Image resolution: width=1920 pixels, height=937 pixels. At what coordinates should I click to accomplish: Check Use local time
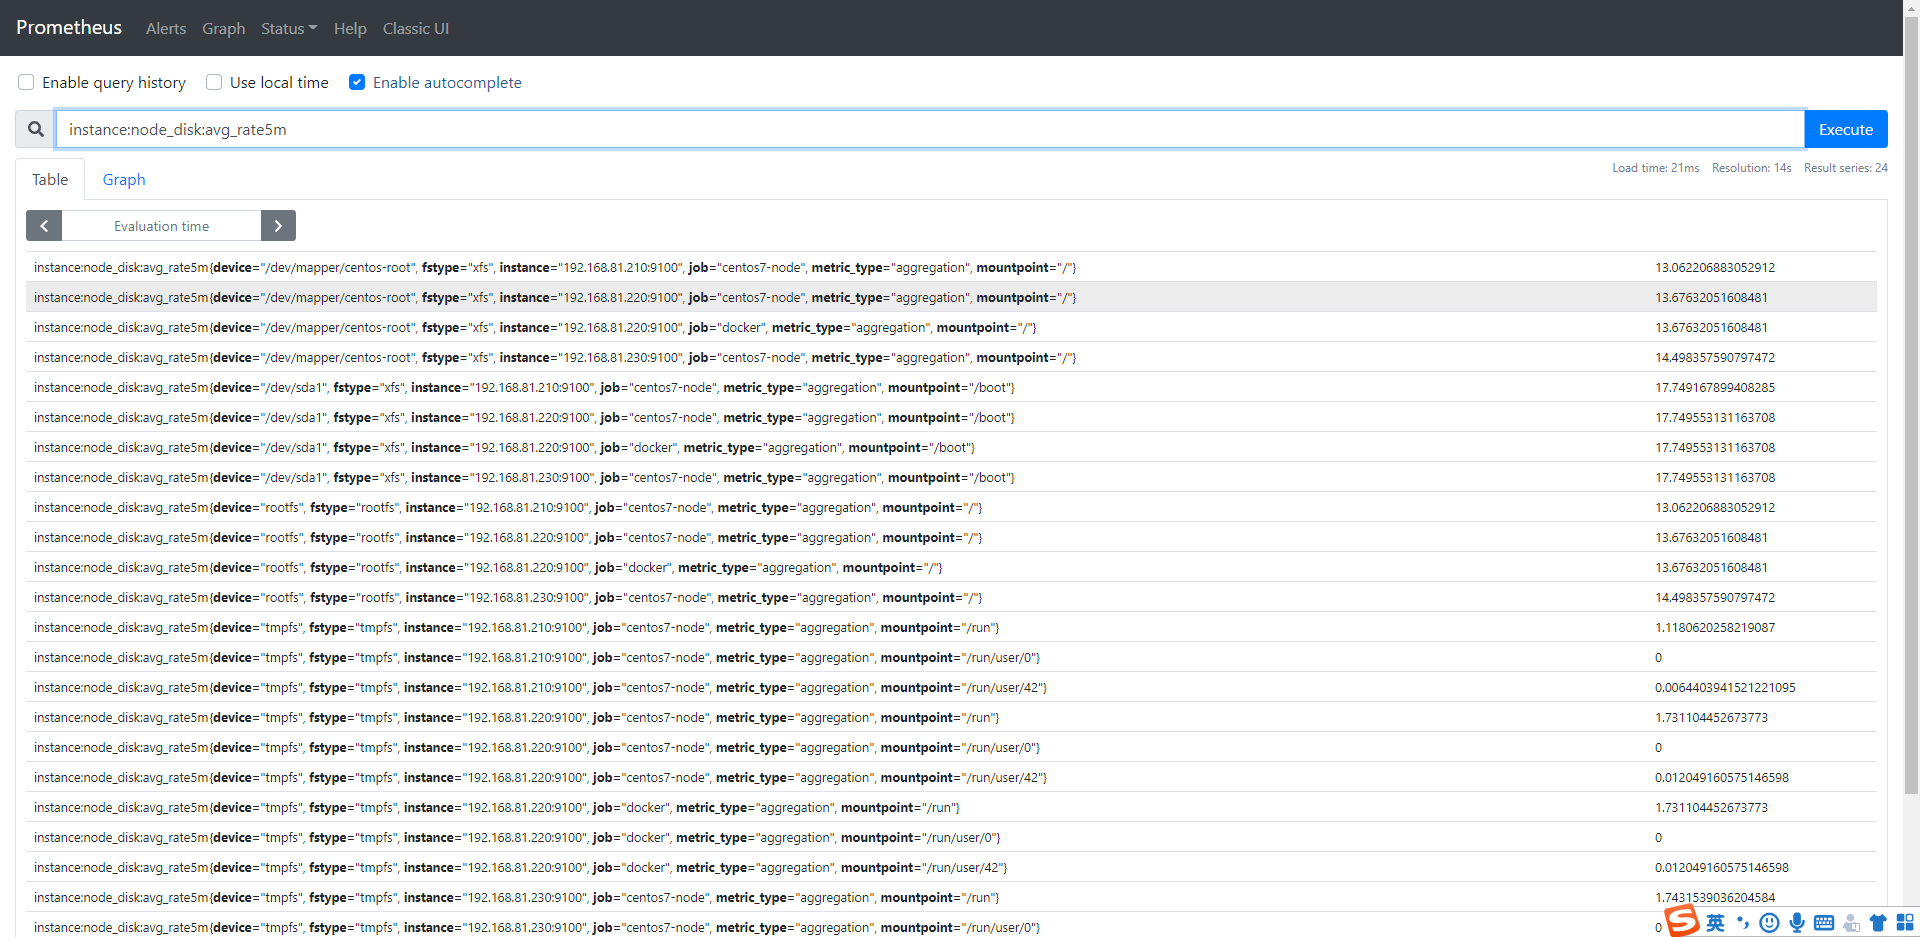click(x=213, y=82)
